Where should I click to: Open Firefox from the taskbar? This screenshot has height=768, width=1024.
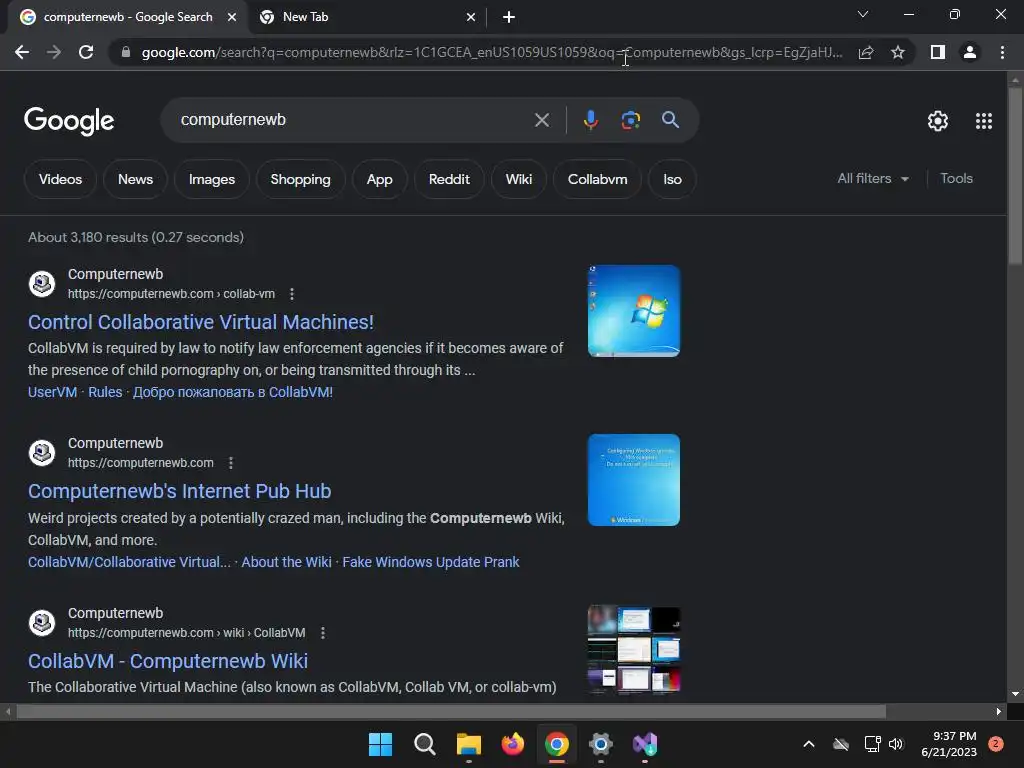click(x=513, y=744)
